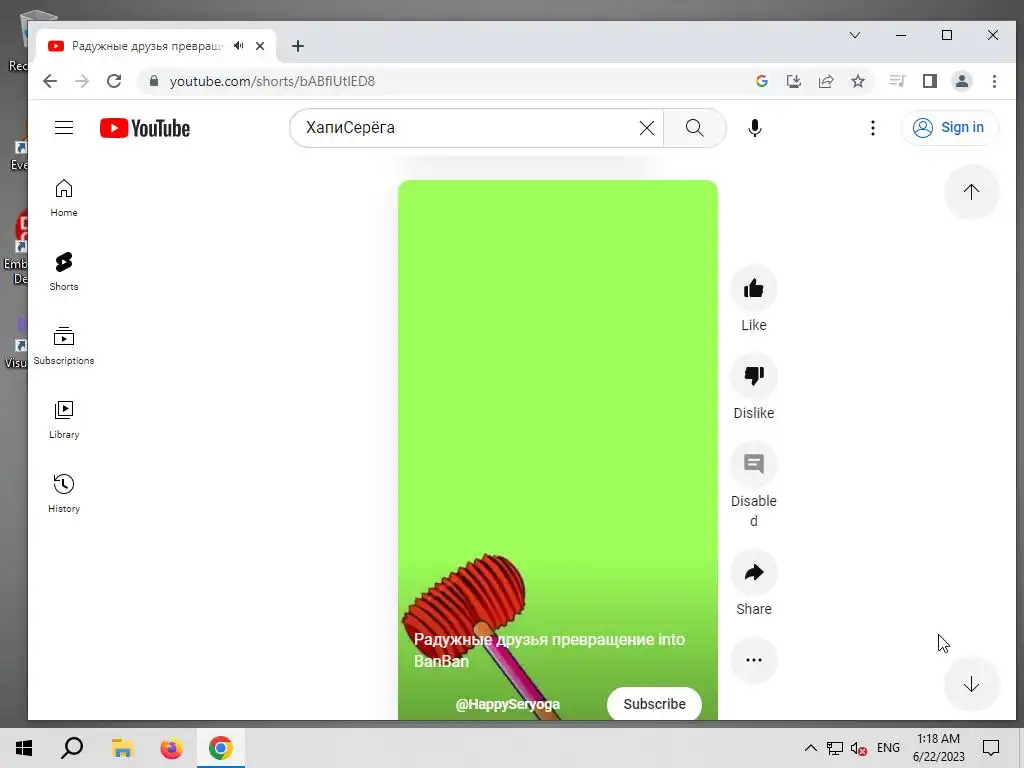
Task: Open Library in the sidebar
Action: coord(64,419)
